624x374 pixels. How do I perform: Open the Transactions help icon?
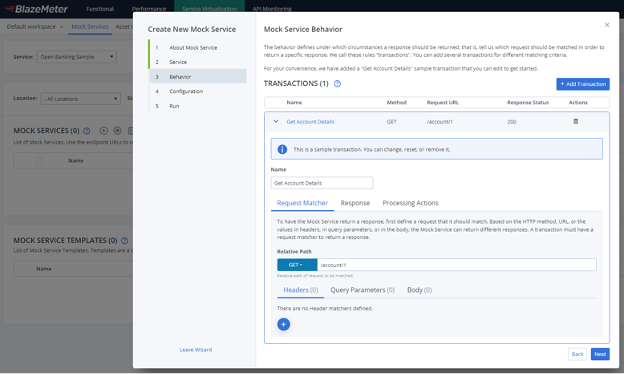tap(337, 84)
